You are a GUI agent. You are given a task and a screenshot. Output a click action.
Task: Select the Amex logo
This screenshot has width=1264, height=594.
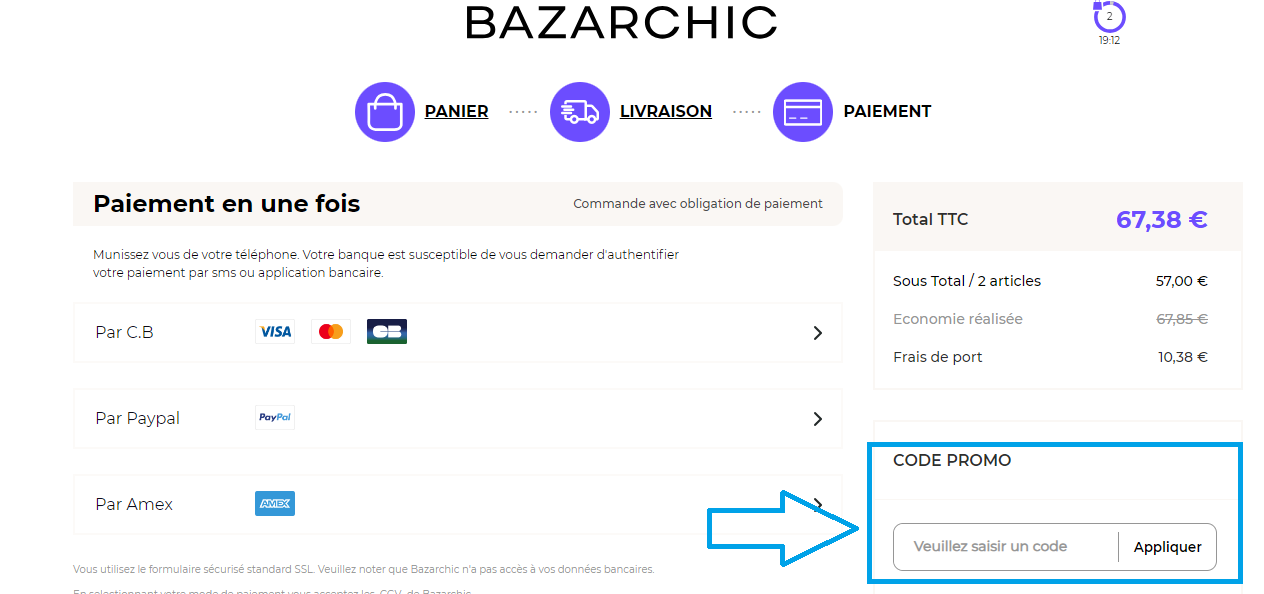pyautogui.click(x=275, y=504)
